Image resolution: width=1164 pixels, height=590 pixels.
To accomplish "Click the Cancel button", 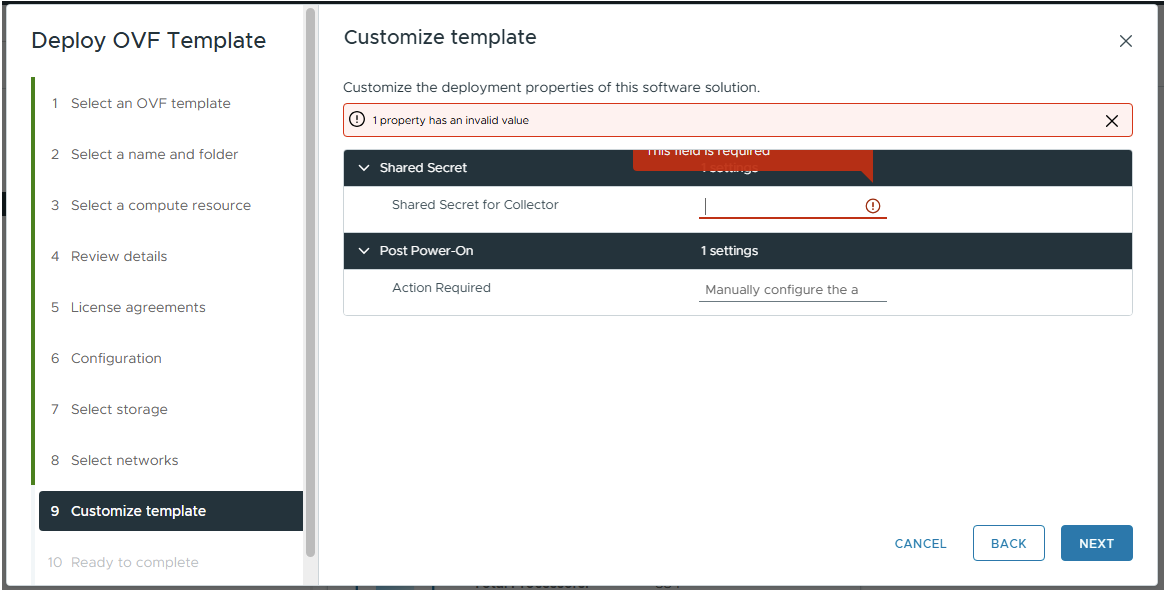I will point(921,543).
